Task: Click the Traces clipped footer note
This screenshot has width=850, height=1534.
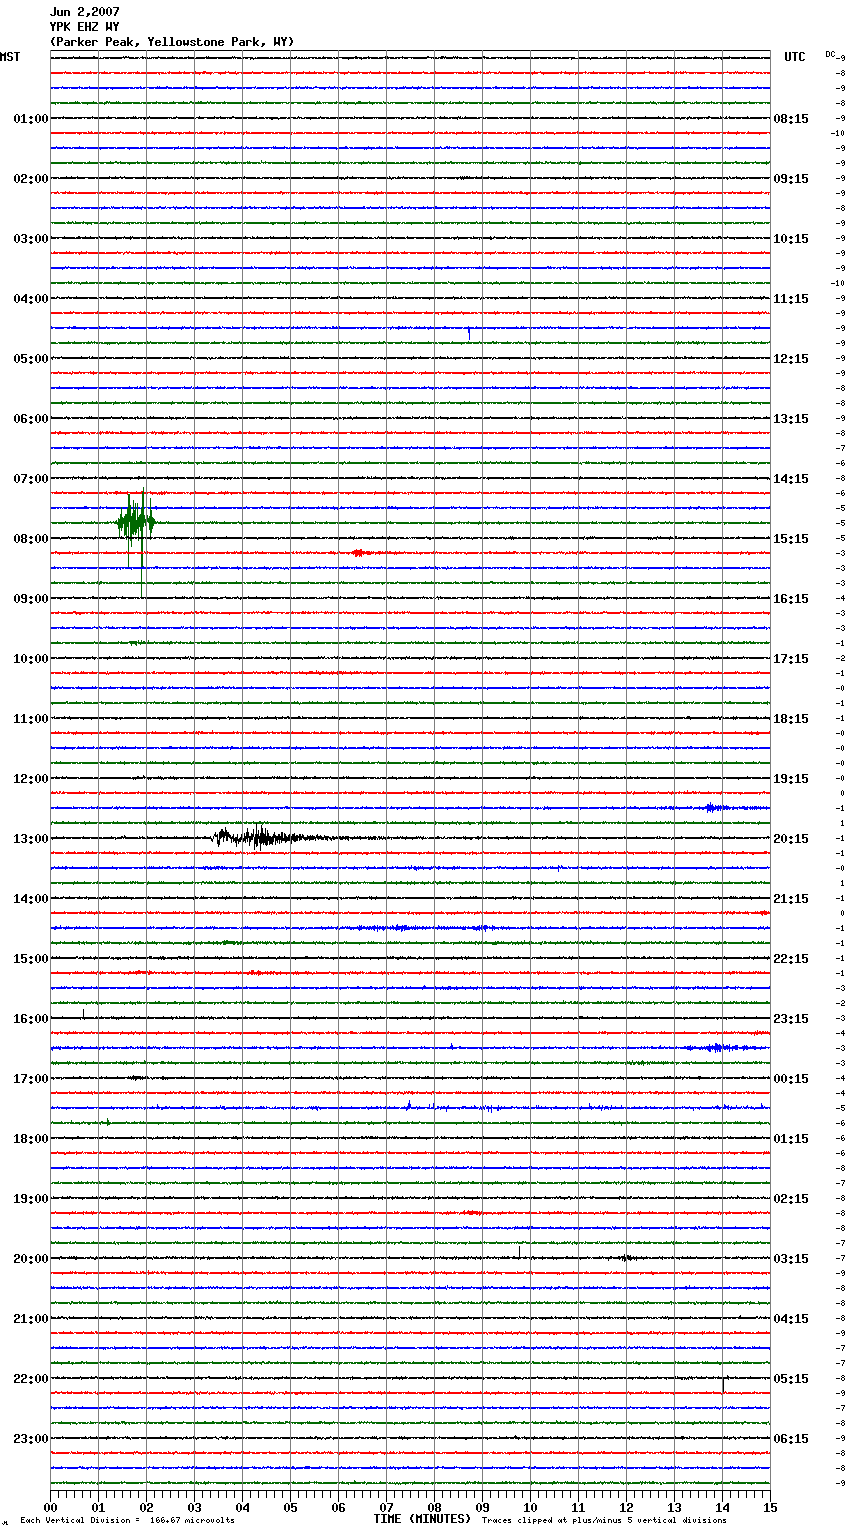Action: pyautogui.click(x=604, y=1521)
